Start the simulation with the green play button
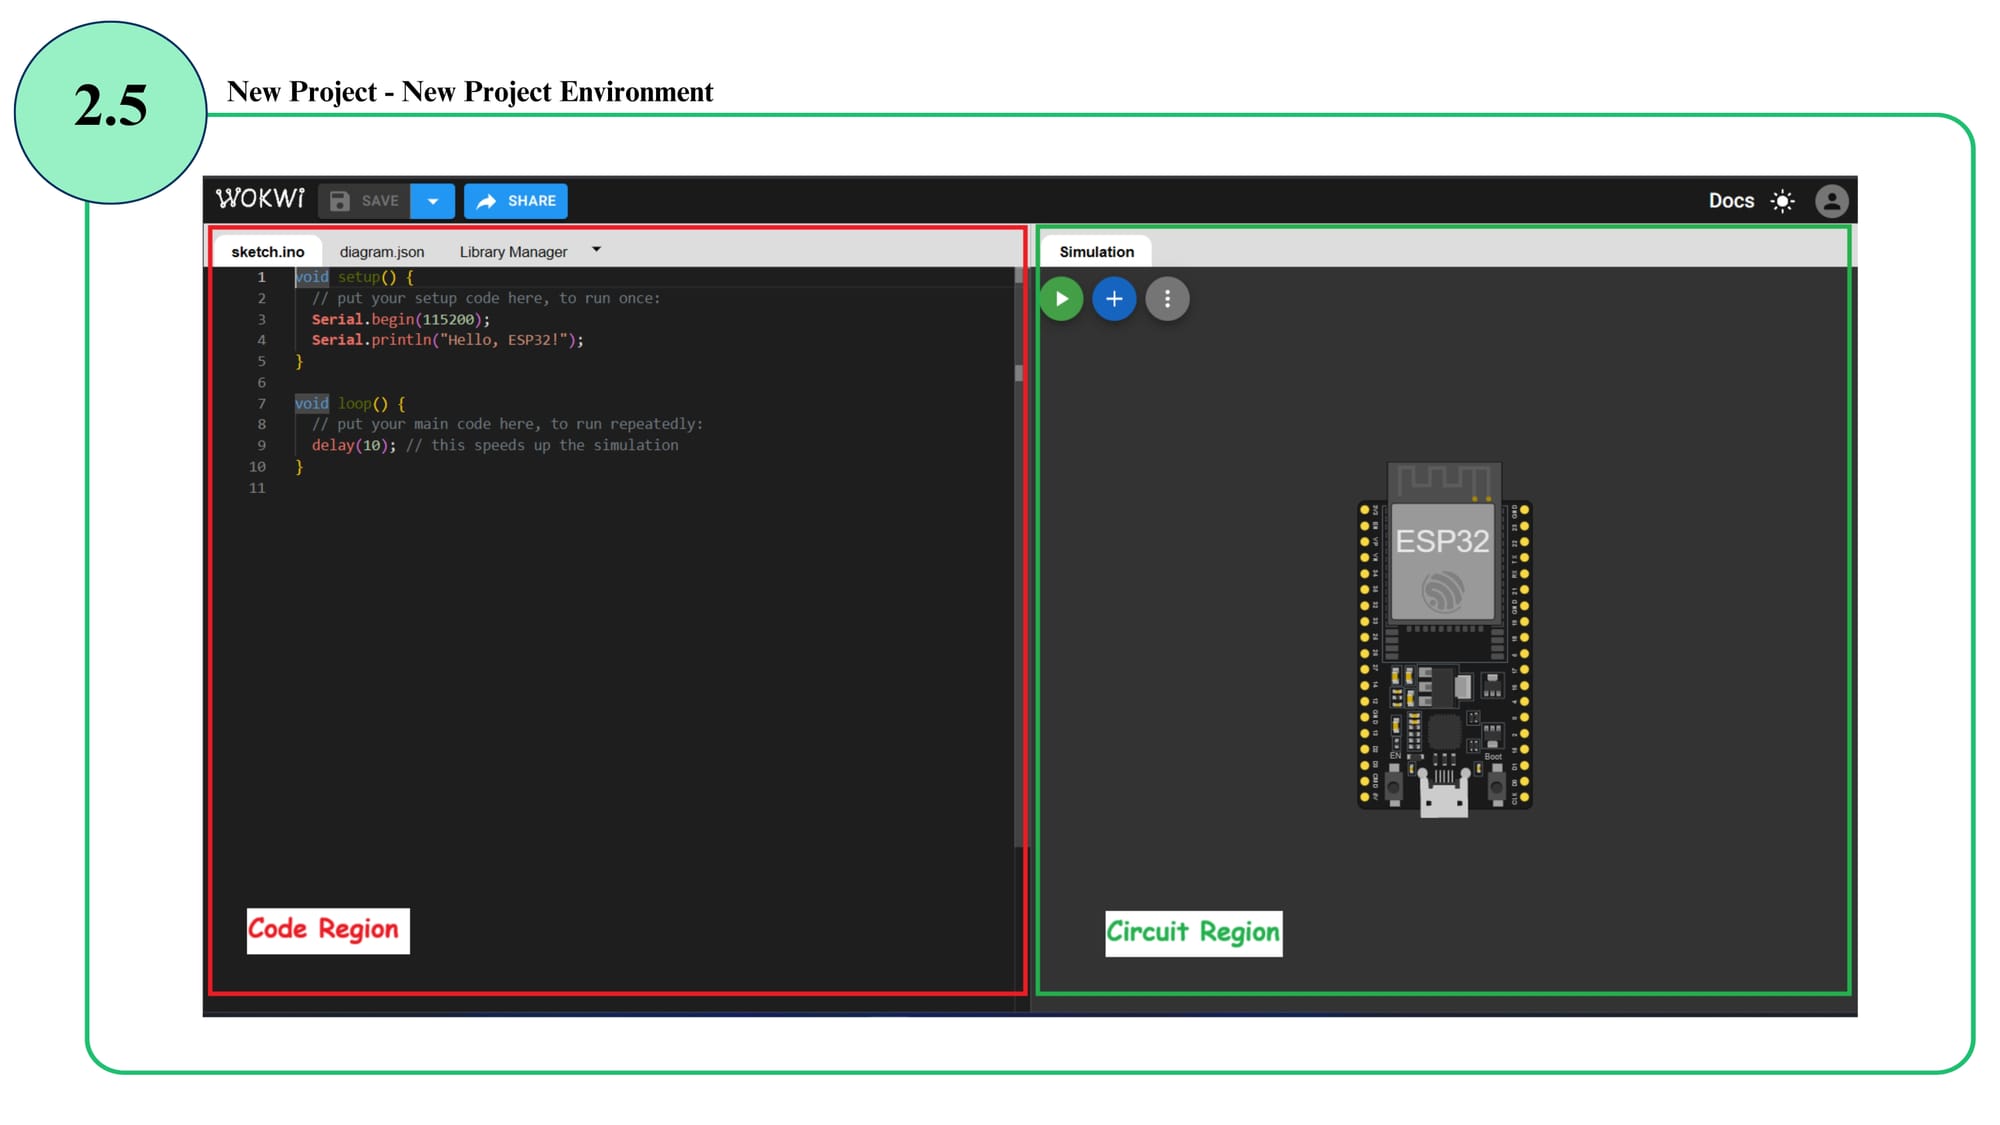This screenshot has height=1125, width=2000. tap(1061, 299)
